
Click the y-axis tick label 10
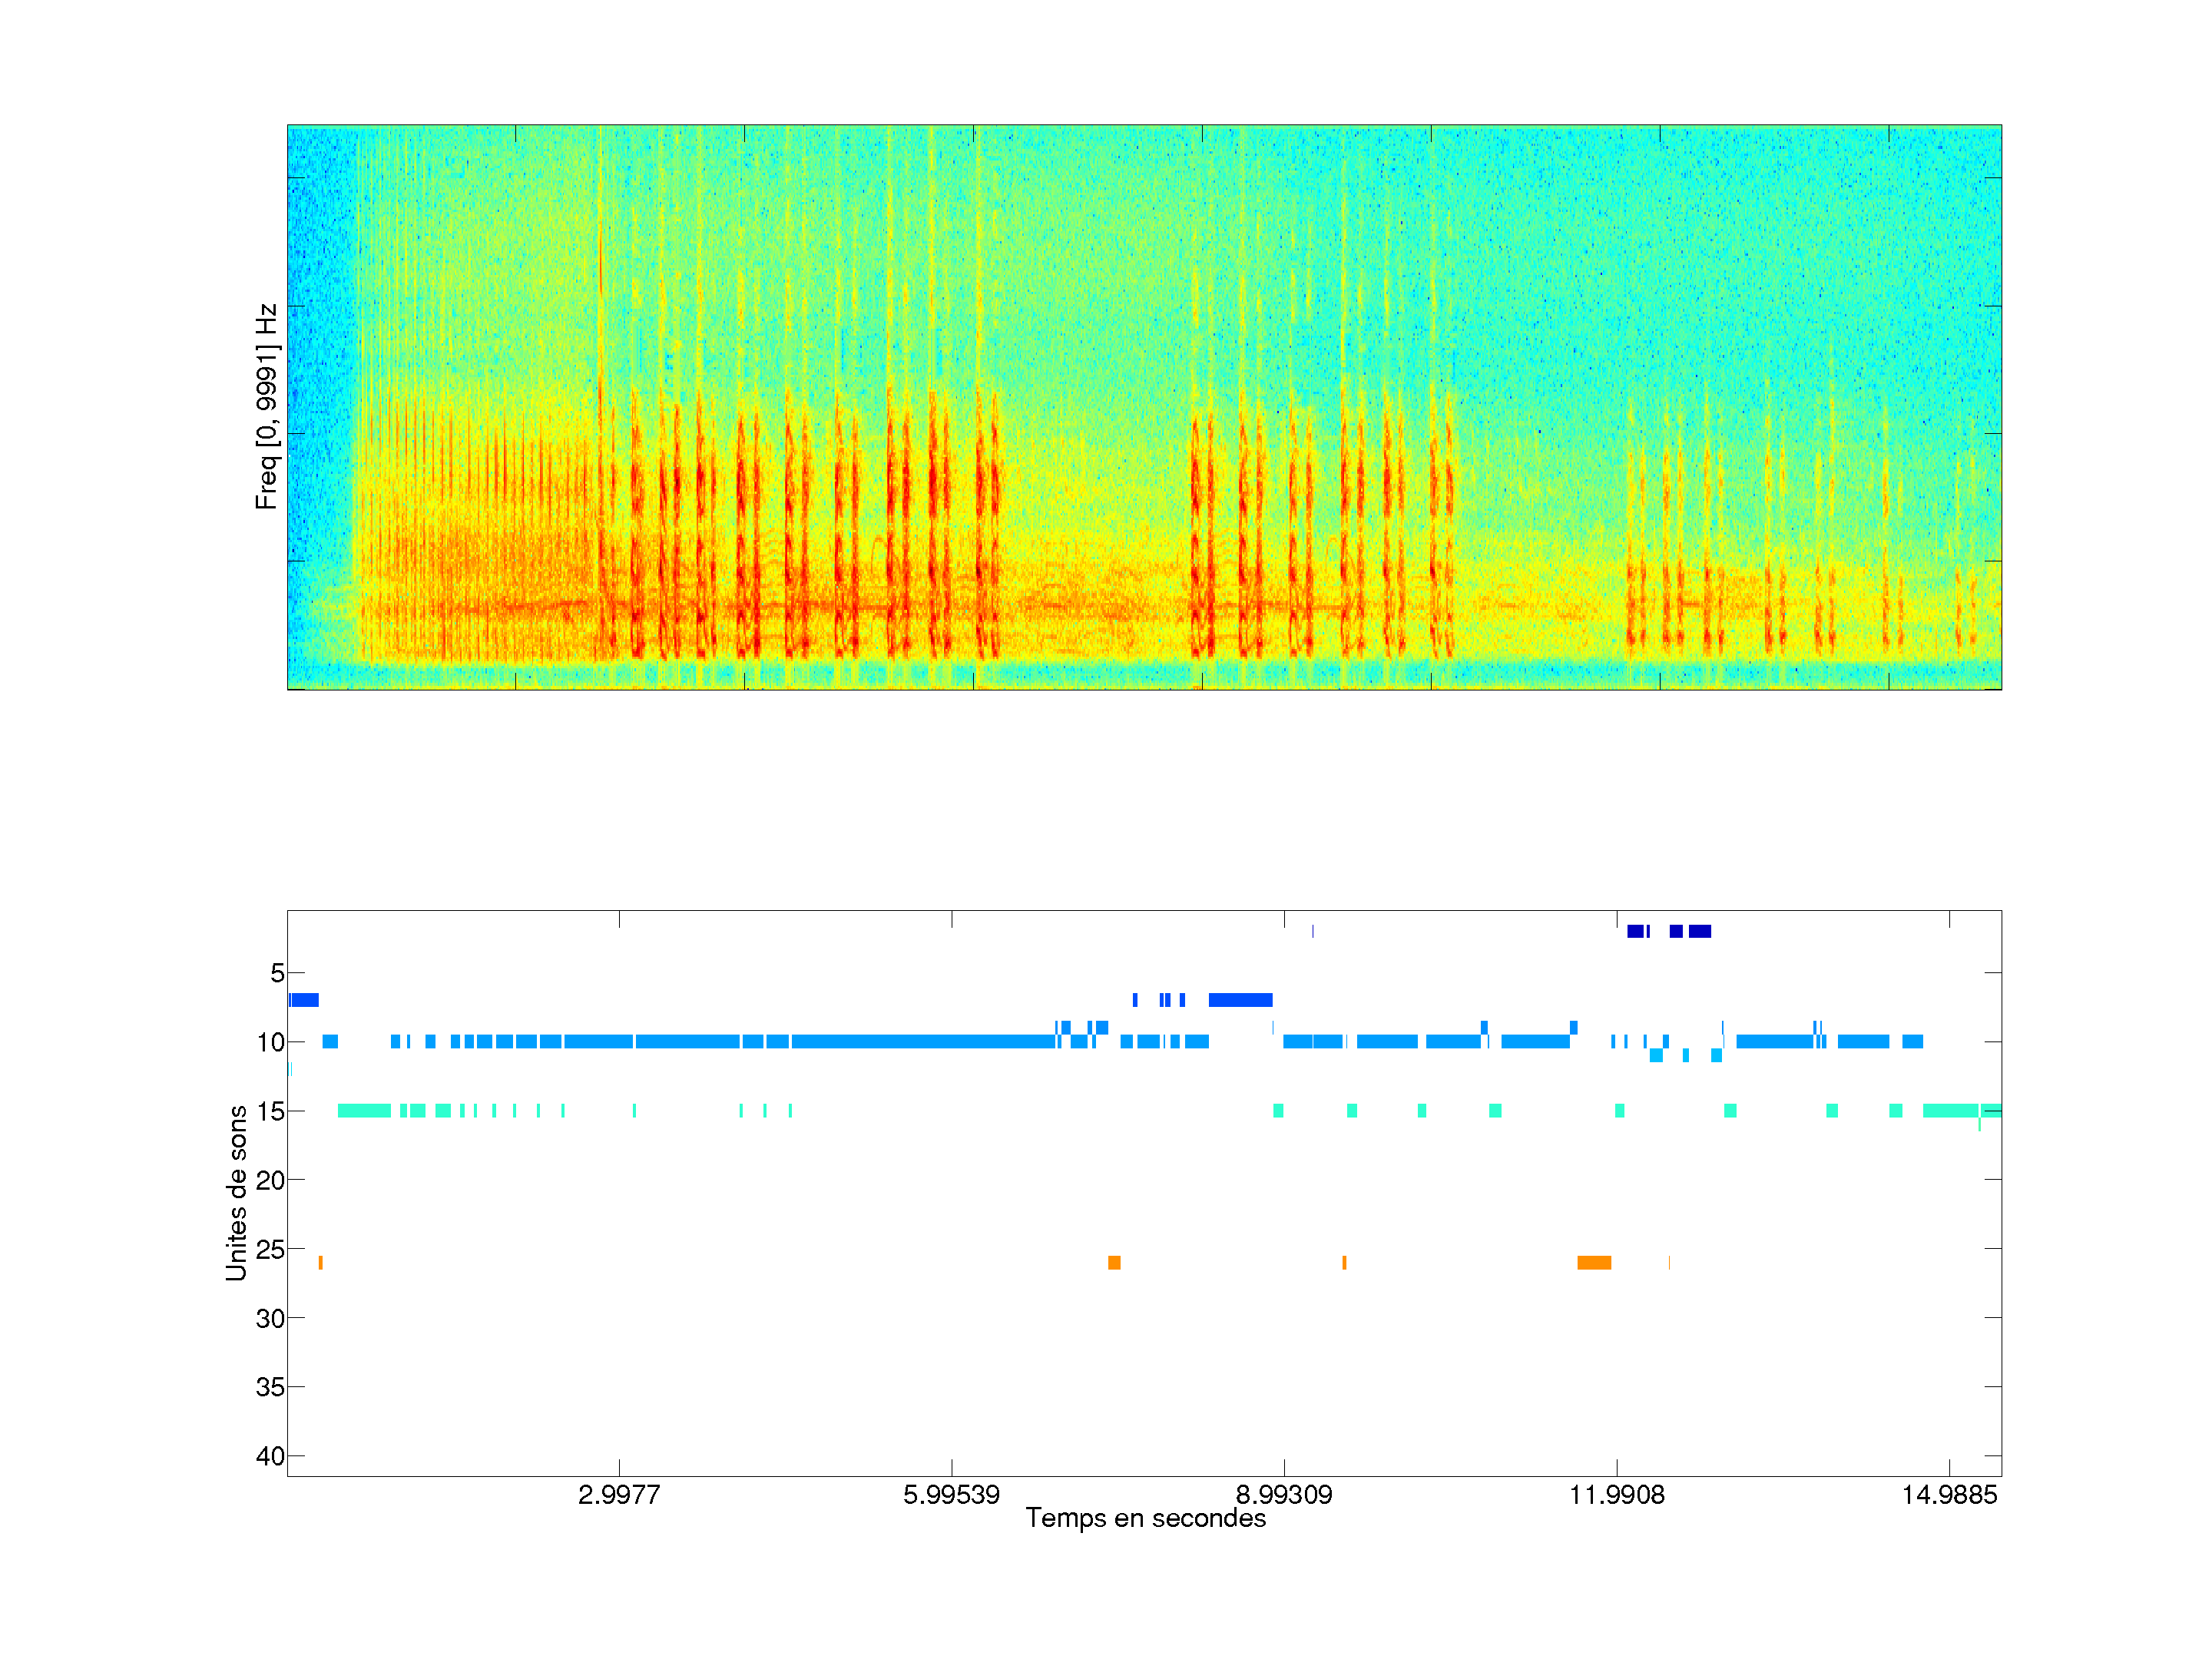[x=270, y=1042]
